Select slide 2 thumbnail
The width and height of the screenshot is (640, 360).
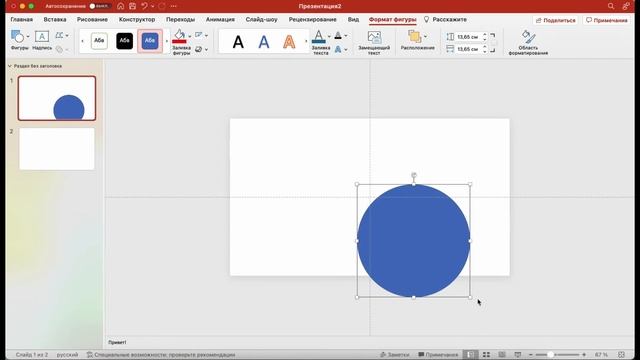click(57, 149)
